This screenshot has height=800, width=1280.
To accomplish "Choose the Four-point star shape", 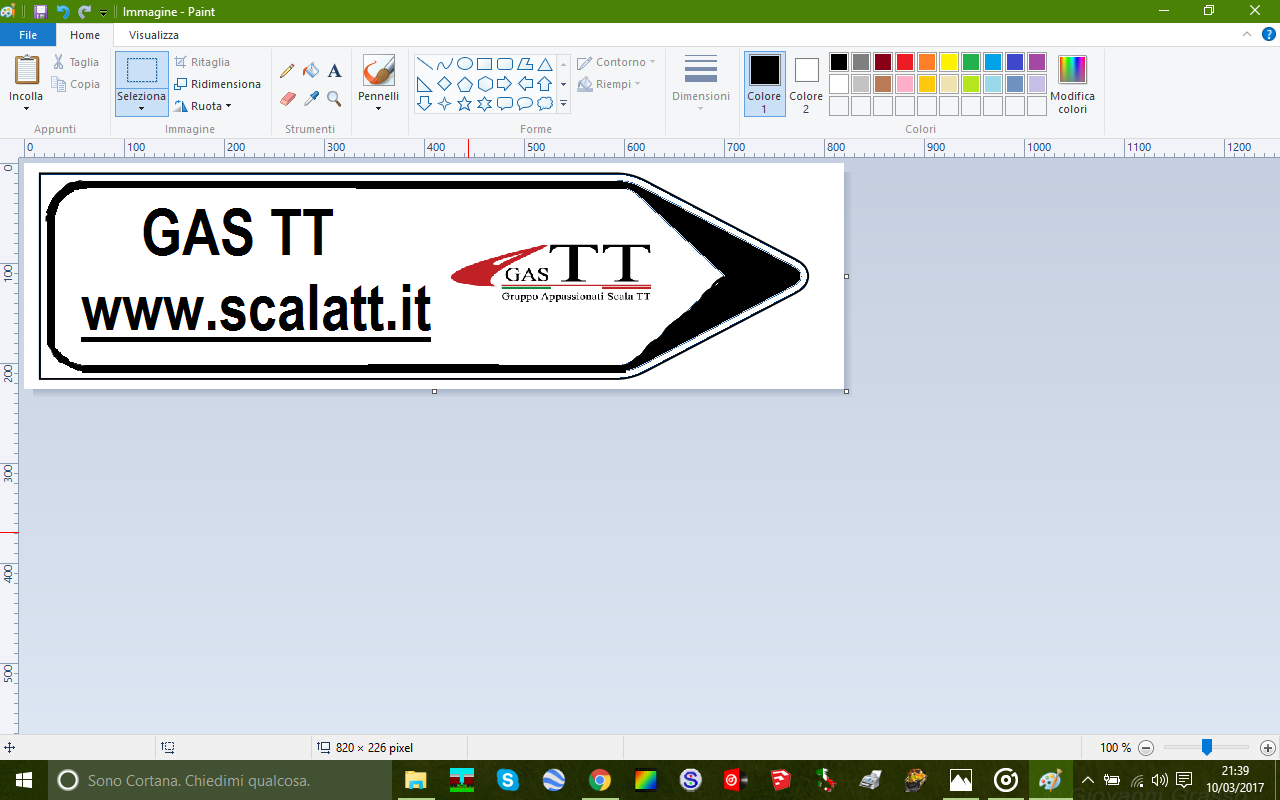I will point(444,103).
